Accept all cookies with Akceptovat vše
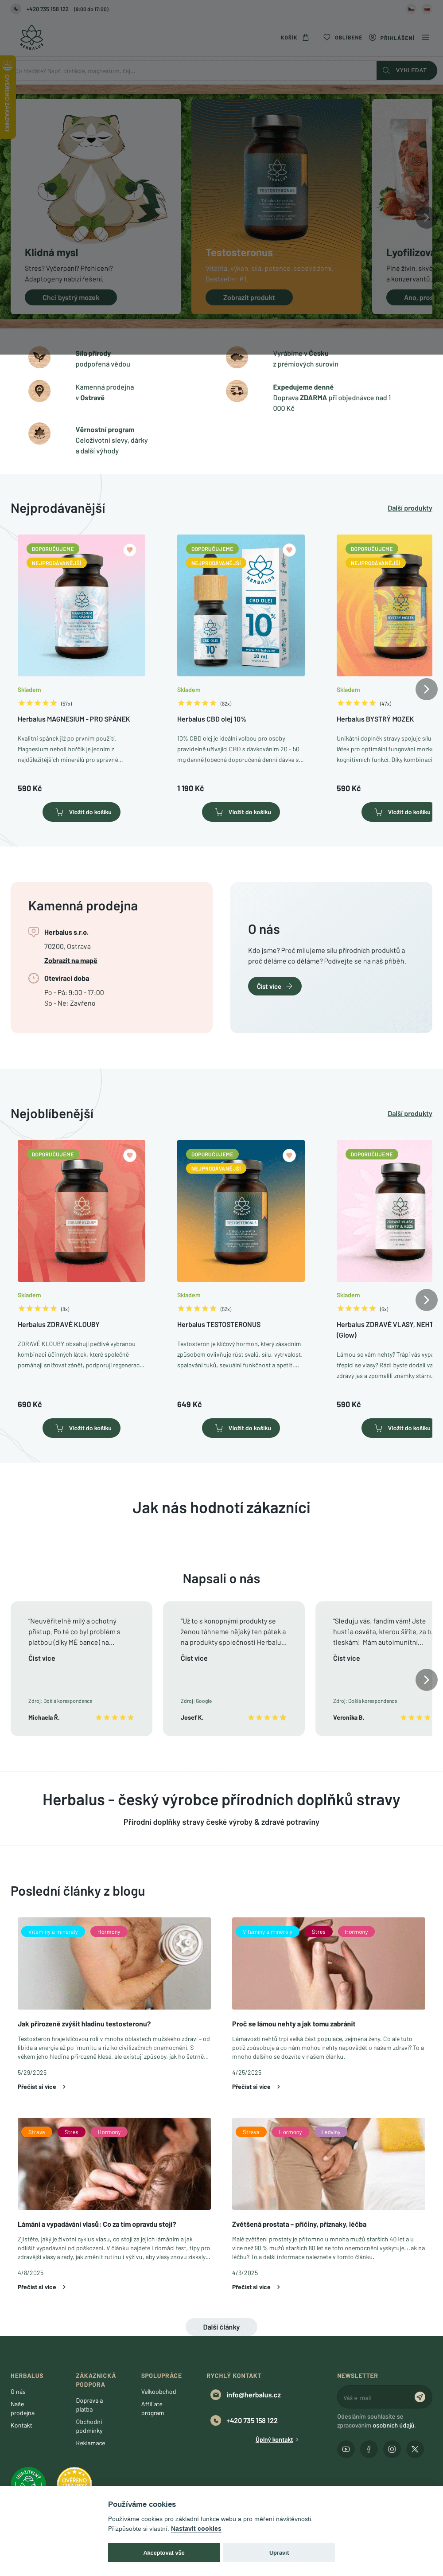This screenshot has height=2576, width=443. (164, 2552)
